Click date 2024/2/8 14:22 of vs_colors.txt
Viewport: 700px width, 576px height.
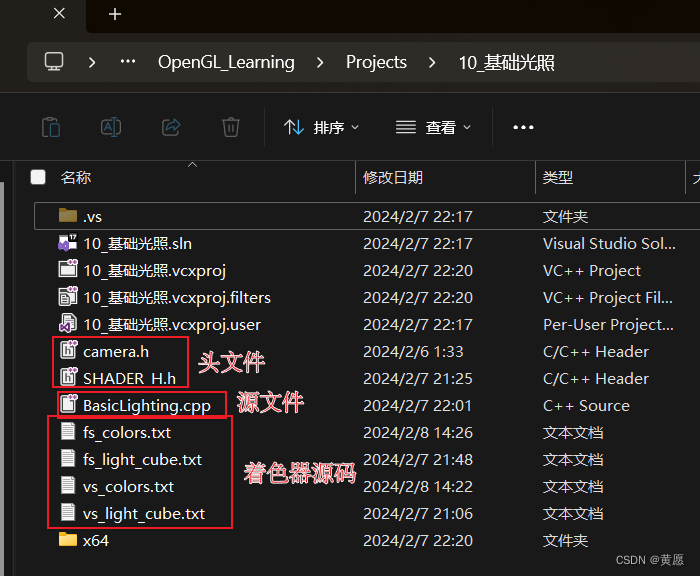[x=418, y=487]
